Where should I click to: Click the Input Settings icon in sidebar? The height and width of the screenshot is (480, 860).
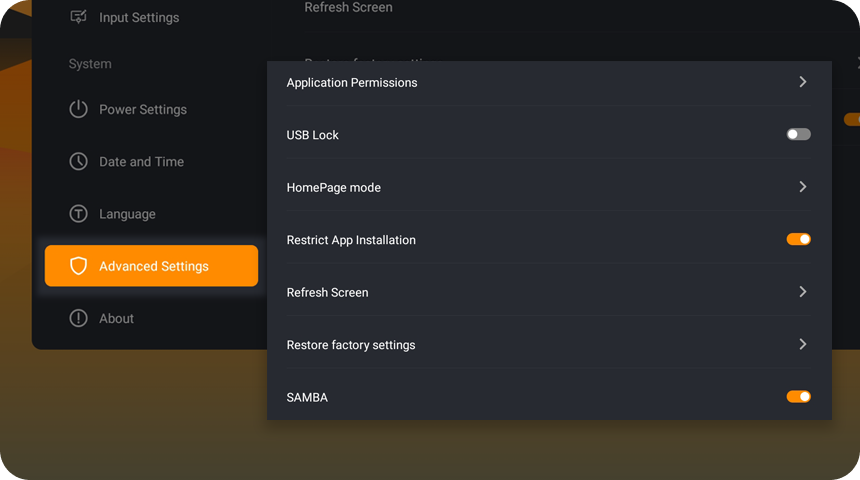[78, 17]
